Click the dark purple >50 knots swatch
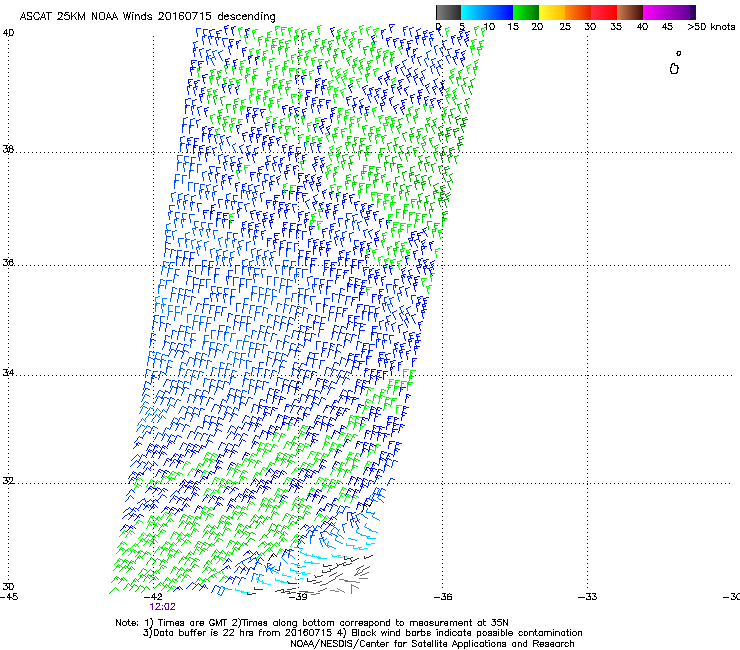Screen dimensions: 740x650 (x=693, y=12)
